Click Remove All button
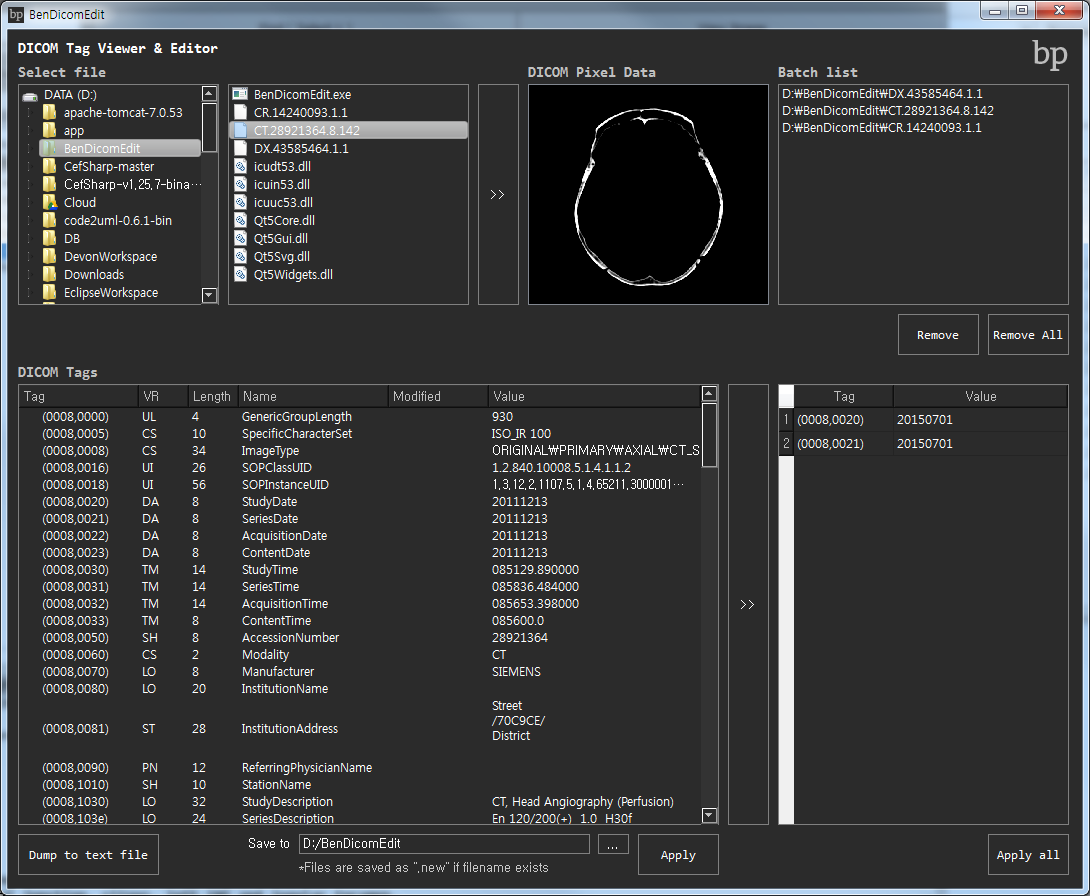This screenshot has height=896, width=1090. coord(1027,335)
